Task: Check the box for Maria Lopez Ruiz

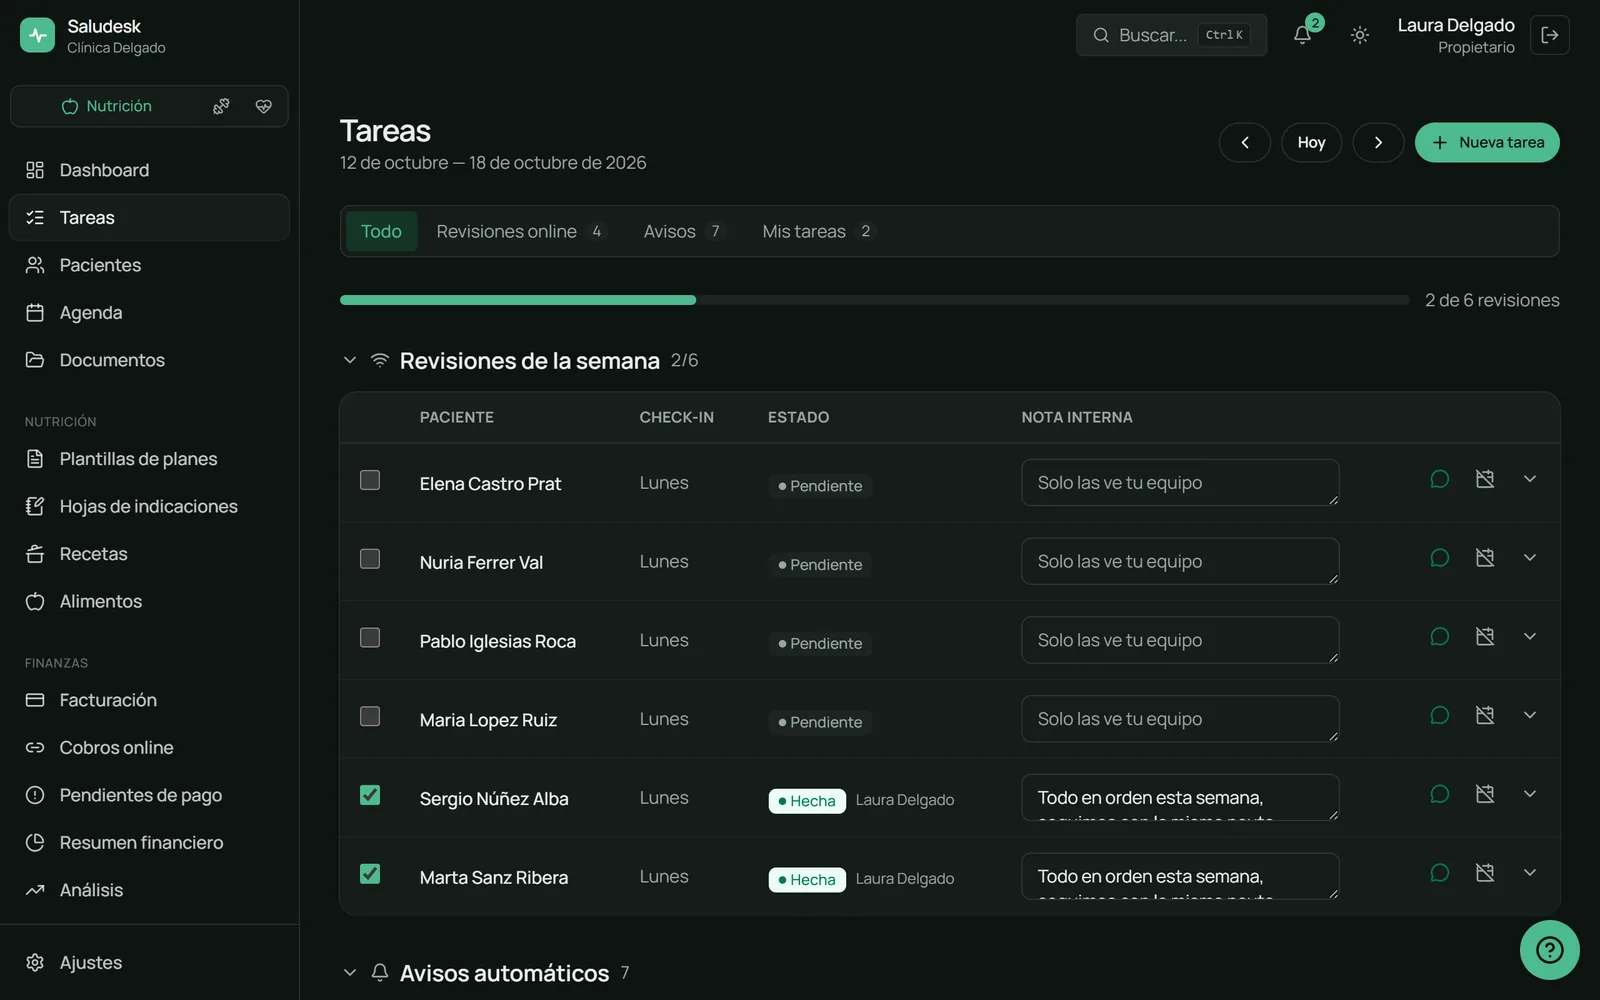Action: [370, 717]
